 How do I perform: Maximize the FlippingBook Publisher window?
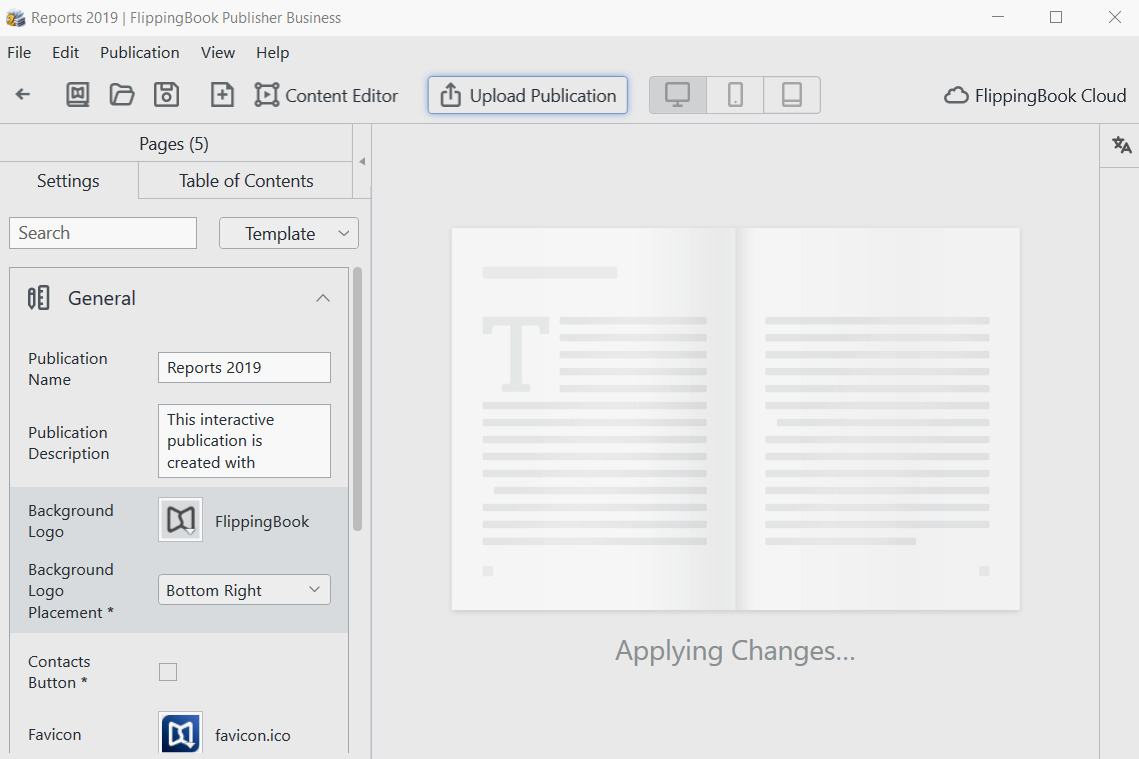click(1056, 17)
